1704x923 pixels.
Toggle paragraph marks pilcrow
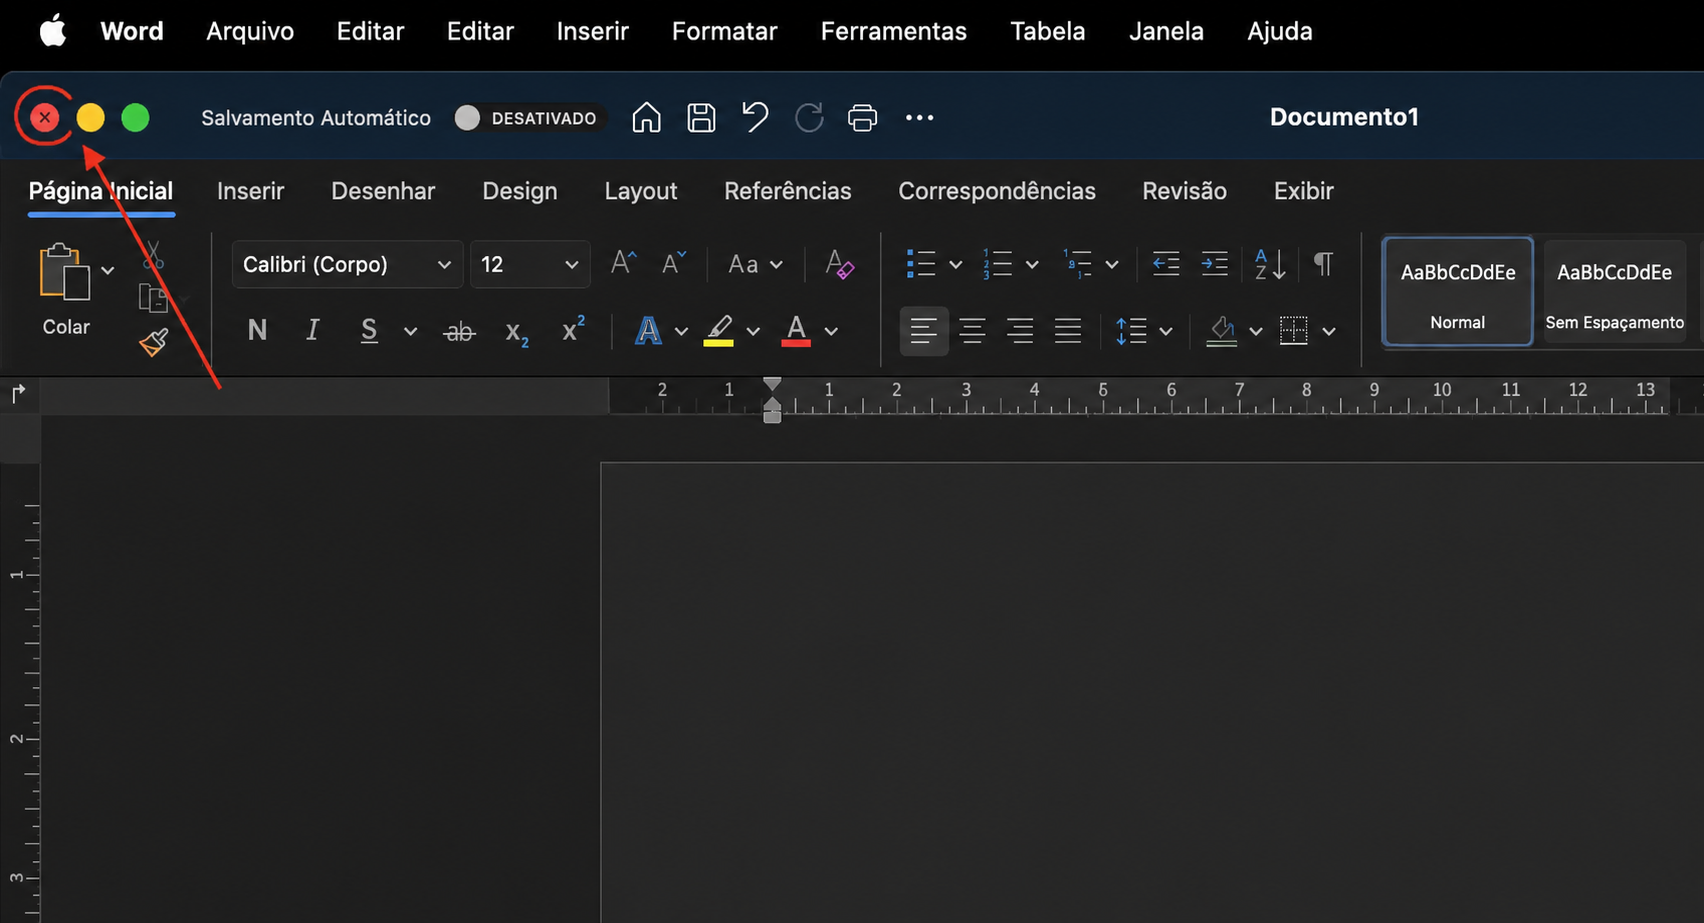tap(1323, 264)
